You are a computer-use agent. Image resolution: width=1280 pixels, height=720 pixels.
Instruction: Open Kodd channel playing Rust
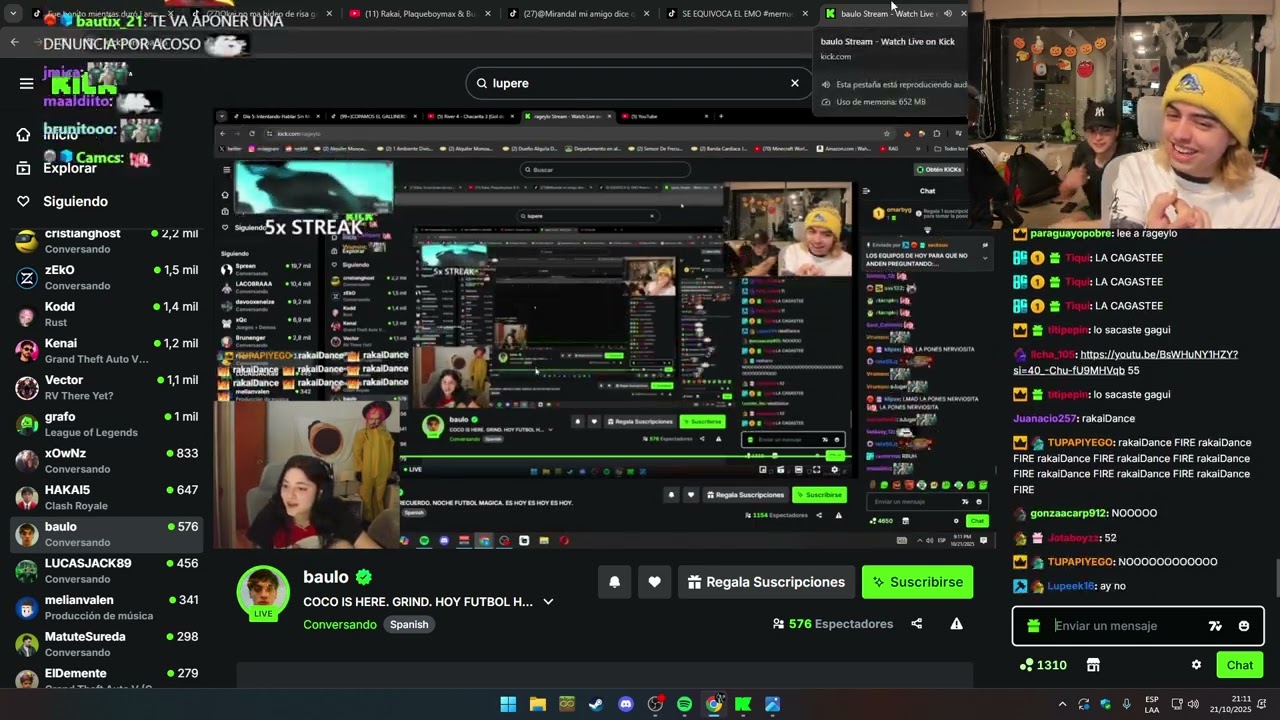tap(107, 314)
